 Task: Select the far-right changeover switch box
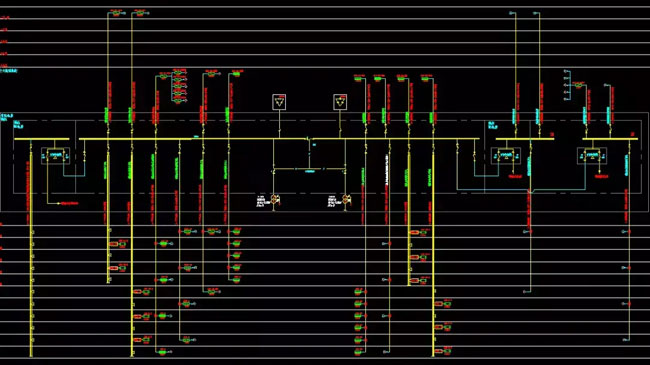click(x=592, y=156)
